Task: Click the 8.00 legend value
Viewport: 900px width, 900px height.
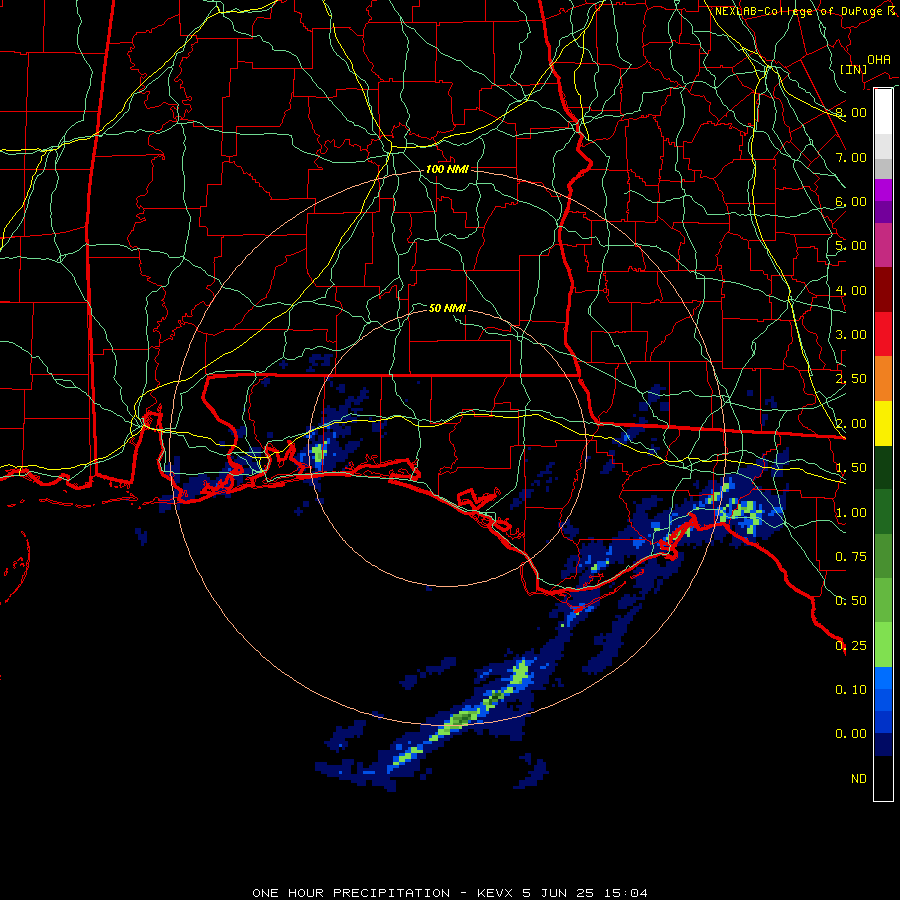Action: point(851,112)
